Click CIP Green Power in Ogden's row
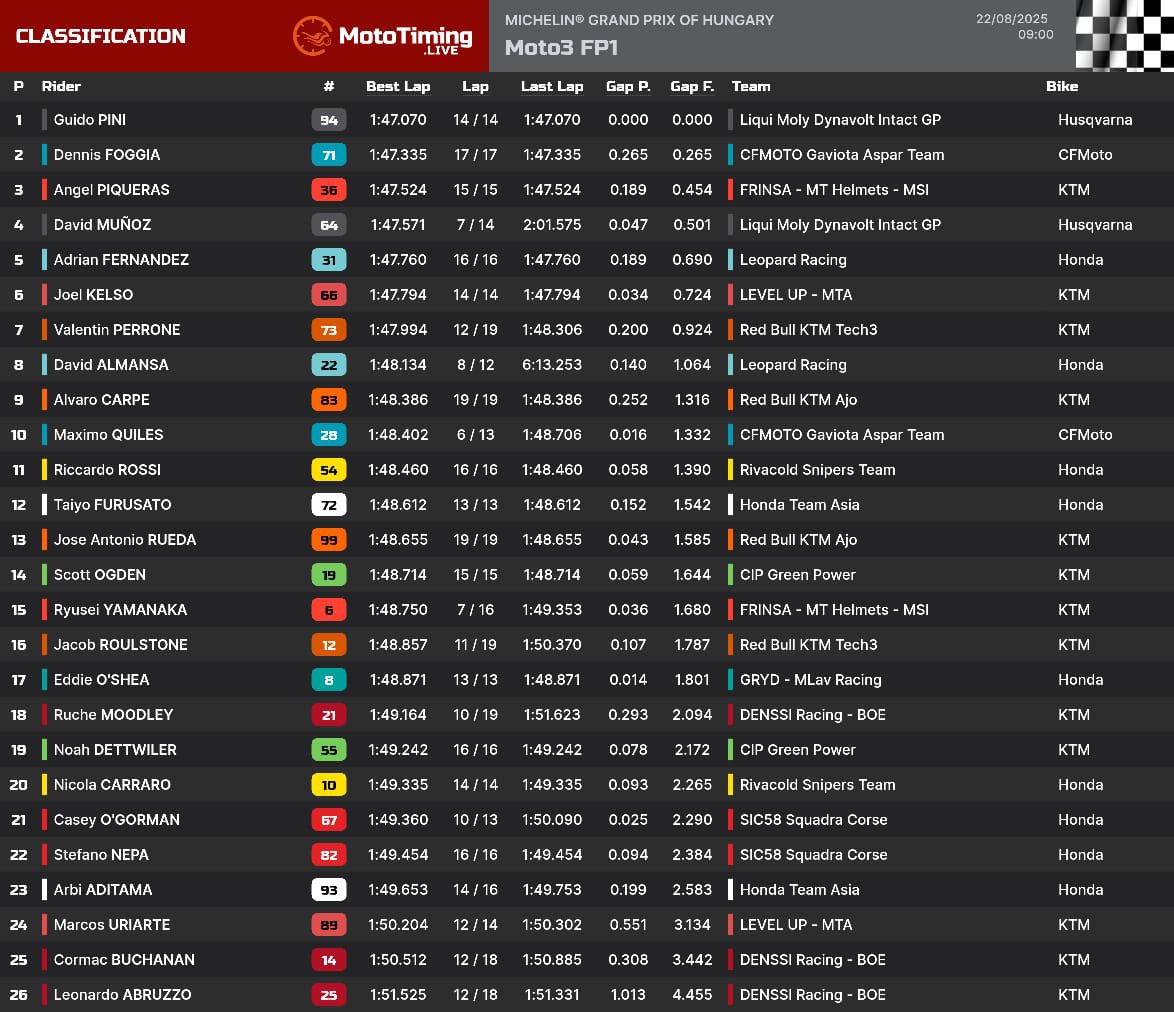 click(x=797, y=575)
